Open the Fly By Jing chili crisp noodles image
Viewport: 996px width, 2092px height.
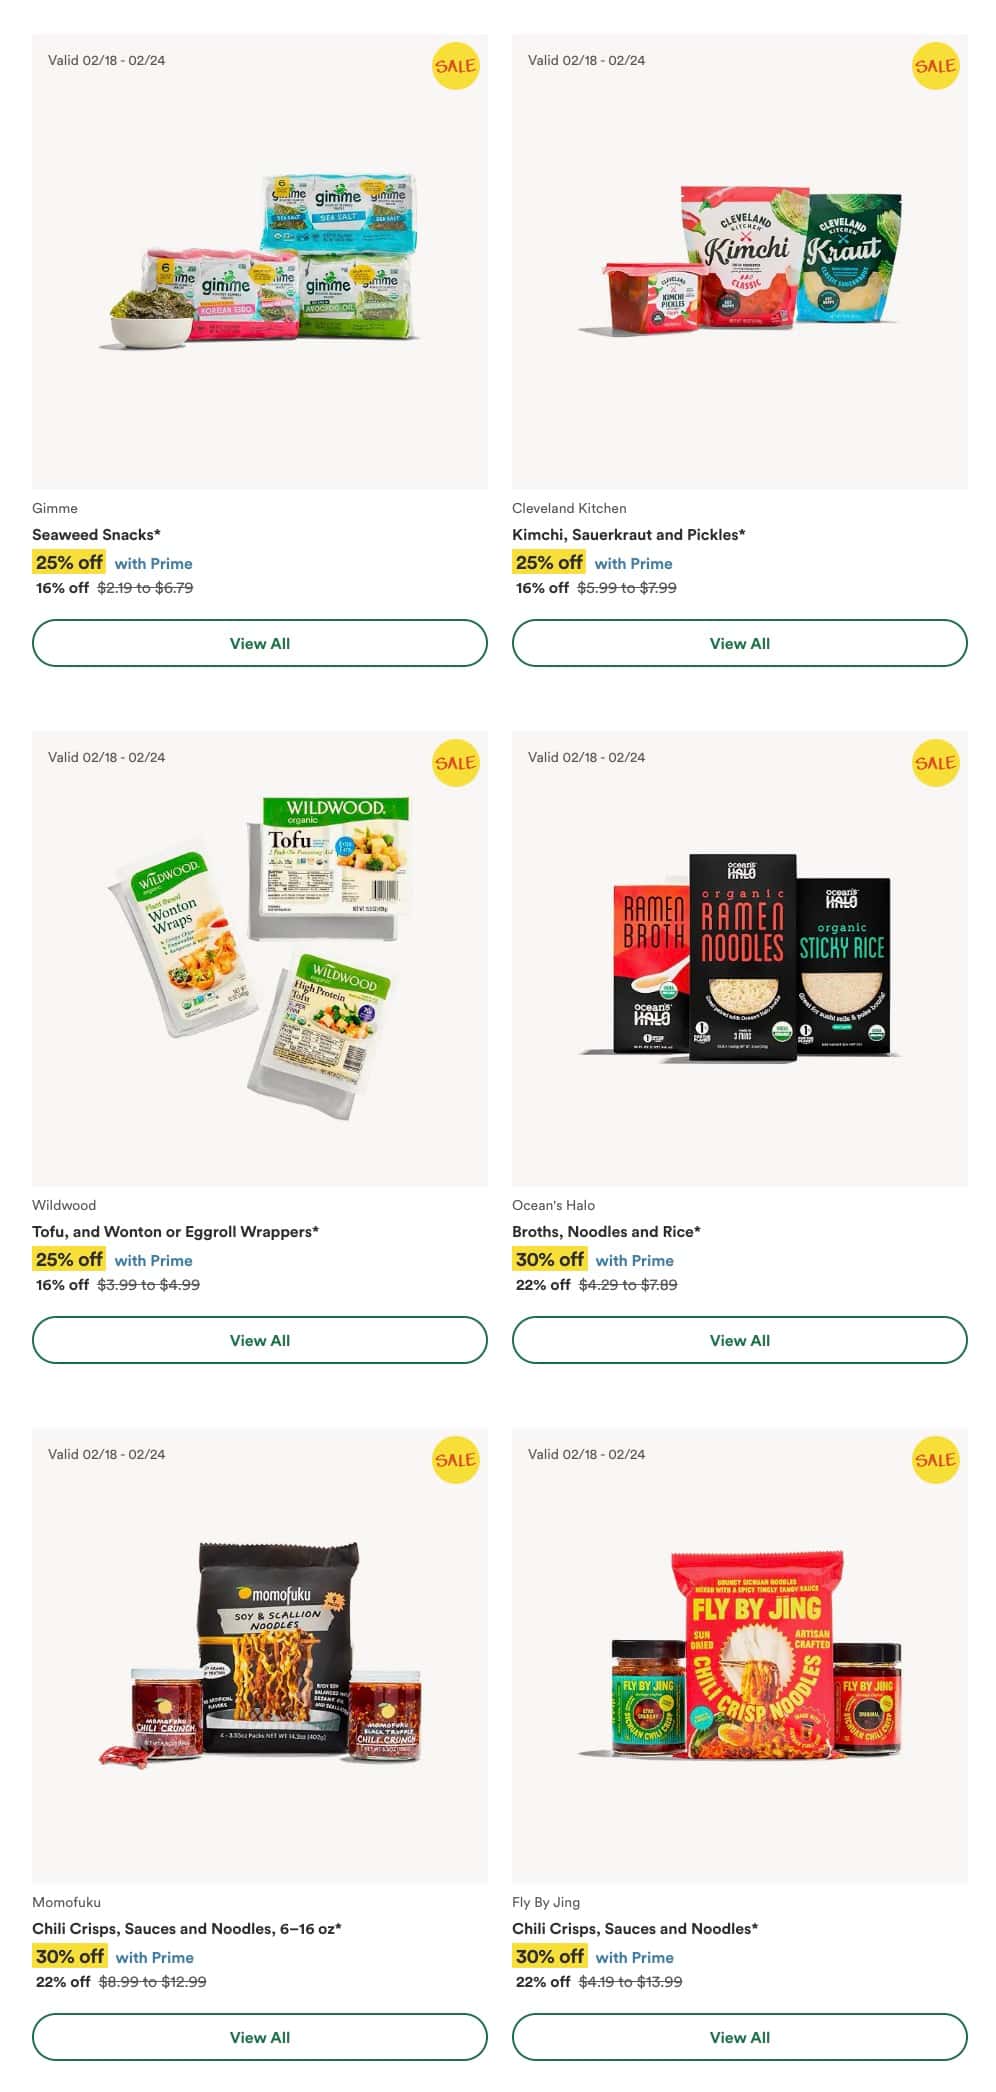pos(740,1656)
